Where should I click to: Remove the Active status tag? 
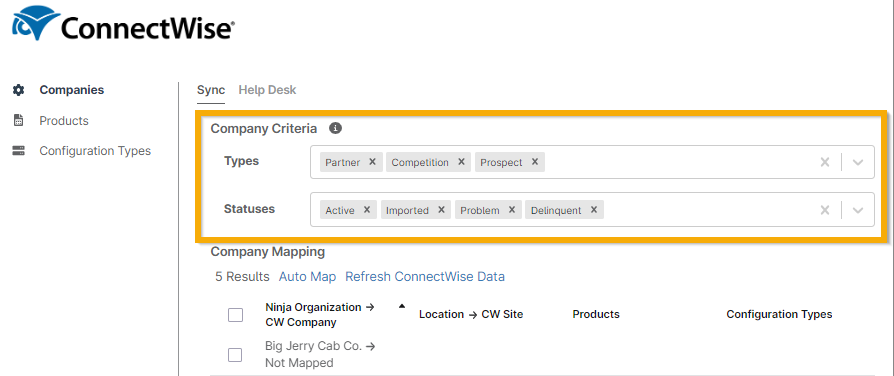pos(367,210)
